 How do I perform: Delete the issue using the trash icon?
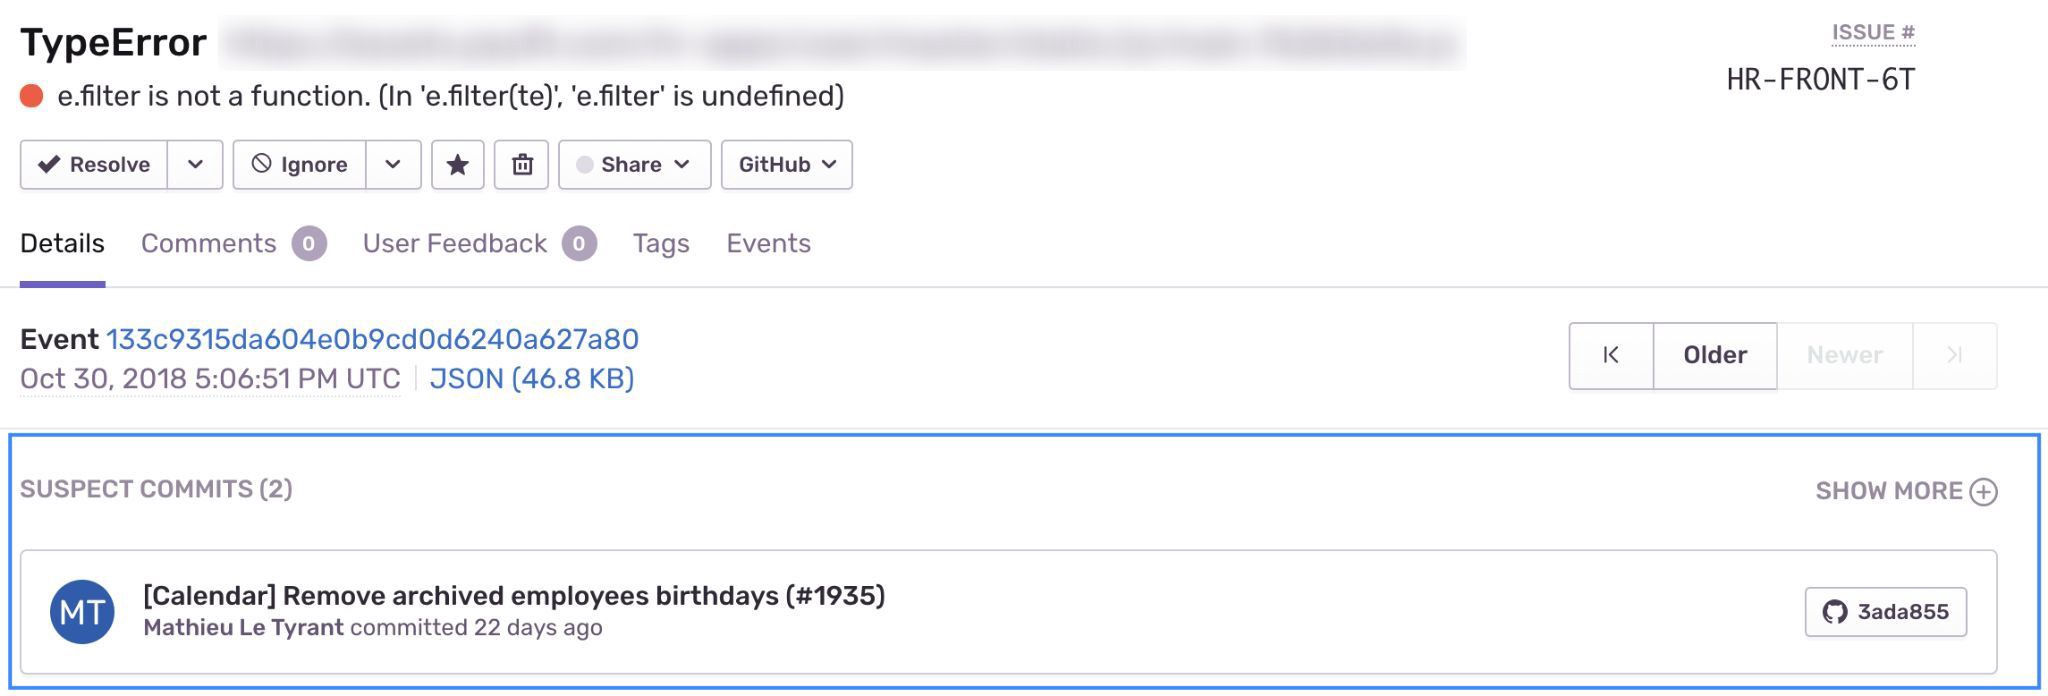(522, 165)
